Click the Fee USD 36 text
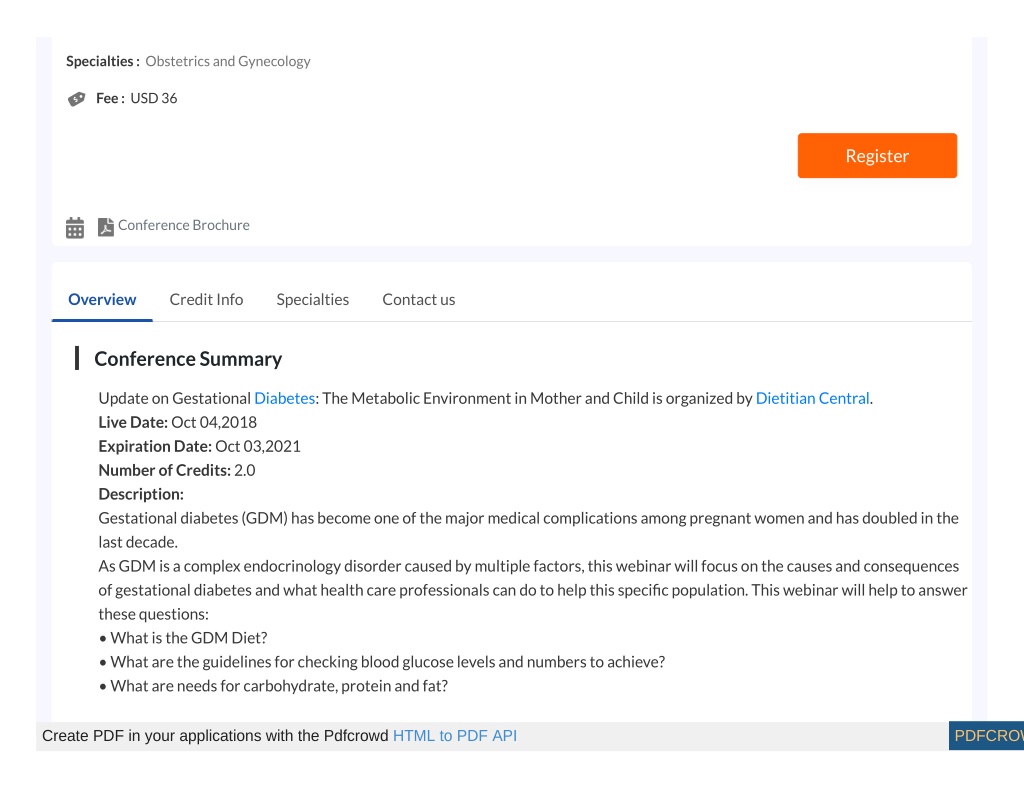This screenshot has height=791, width=1024. click(x=136, y=98)
